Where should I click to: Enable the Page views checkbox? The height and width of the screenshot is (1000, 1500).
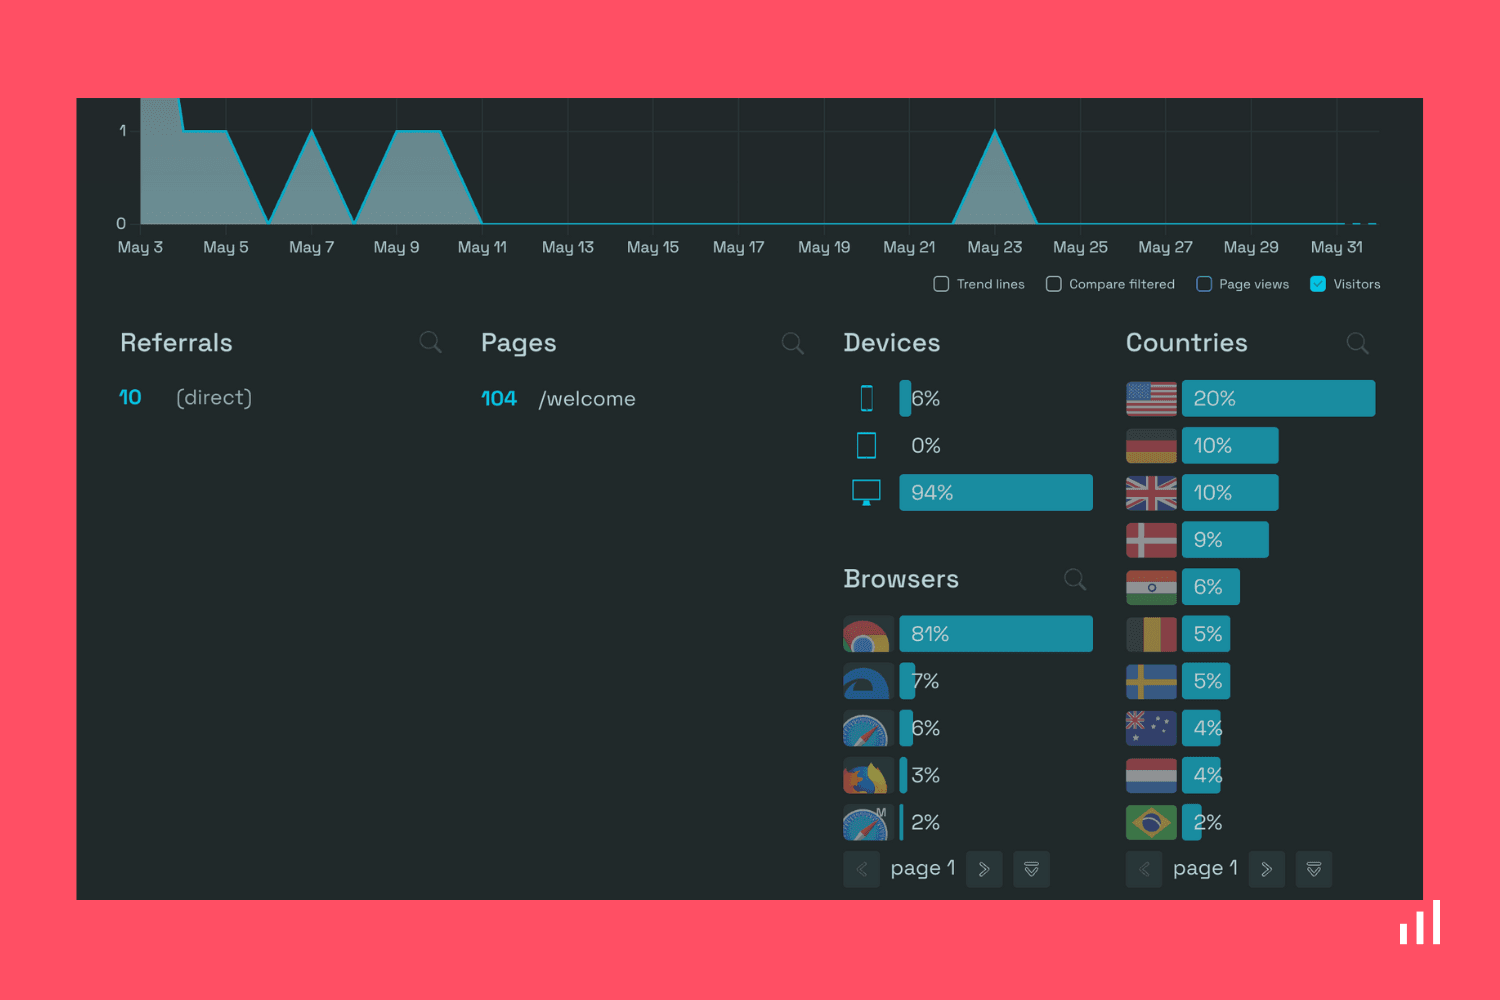pos(1204,284)
